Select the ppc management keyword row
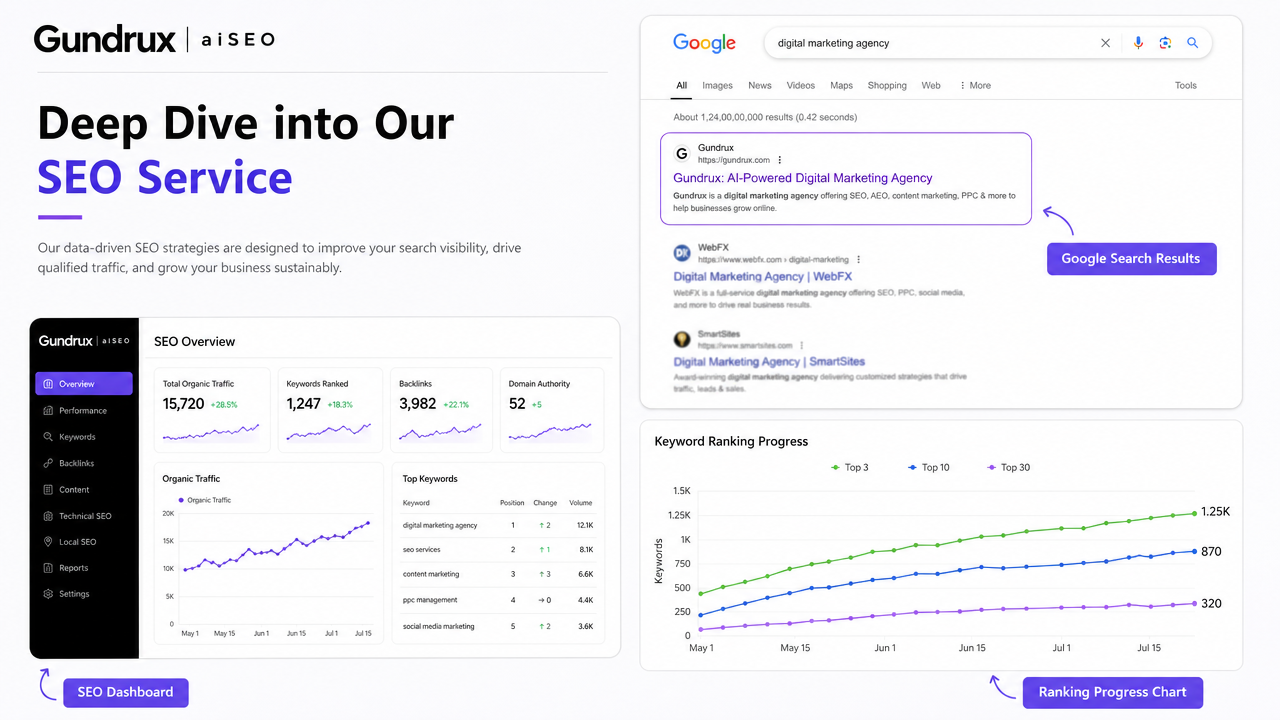The height and width of the screenshot is (720, 1280). [x=498, y=600]
